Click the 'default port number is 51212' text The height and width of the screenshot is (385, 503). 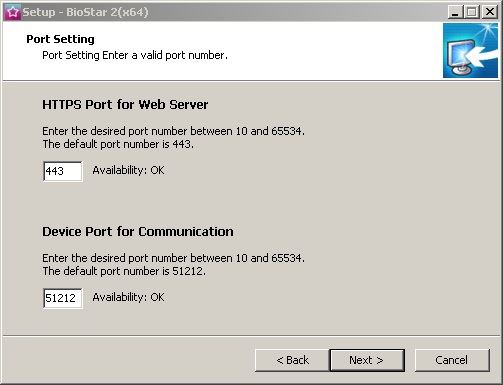(124, 271)
